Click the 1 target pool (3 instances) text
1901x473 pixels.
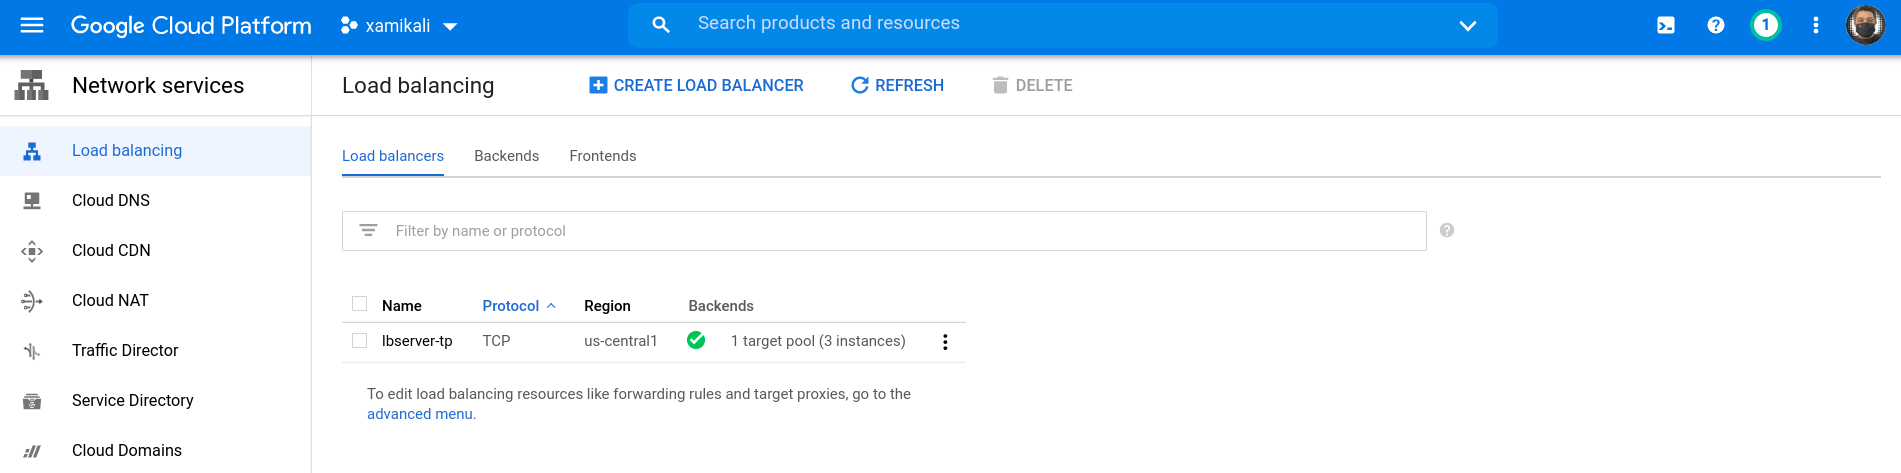[x=818, y=341]
